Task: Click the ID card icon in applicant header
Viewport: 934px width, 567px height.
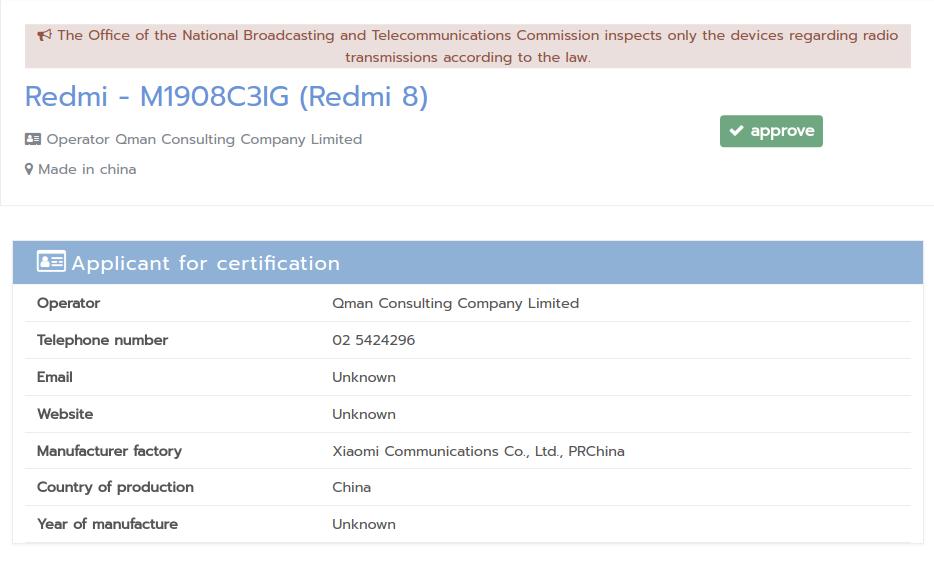Action: [x=51, y=262]
